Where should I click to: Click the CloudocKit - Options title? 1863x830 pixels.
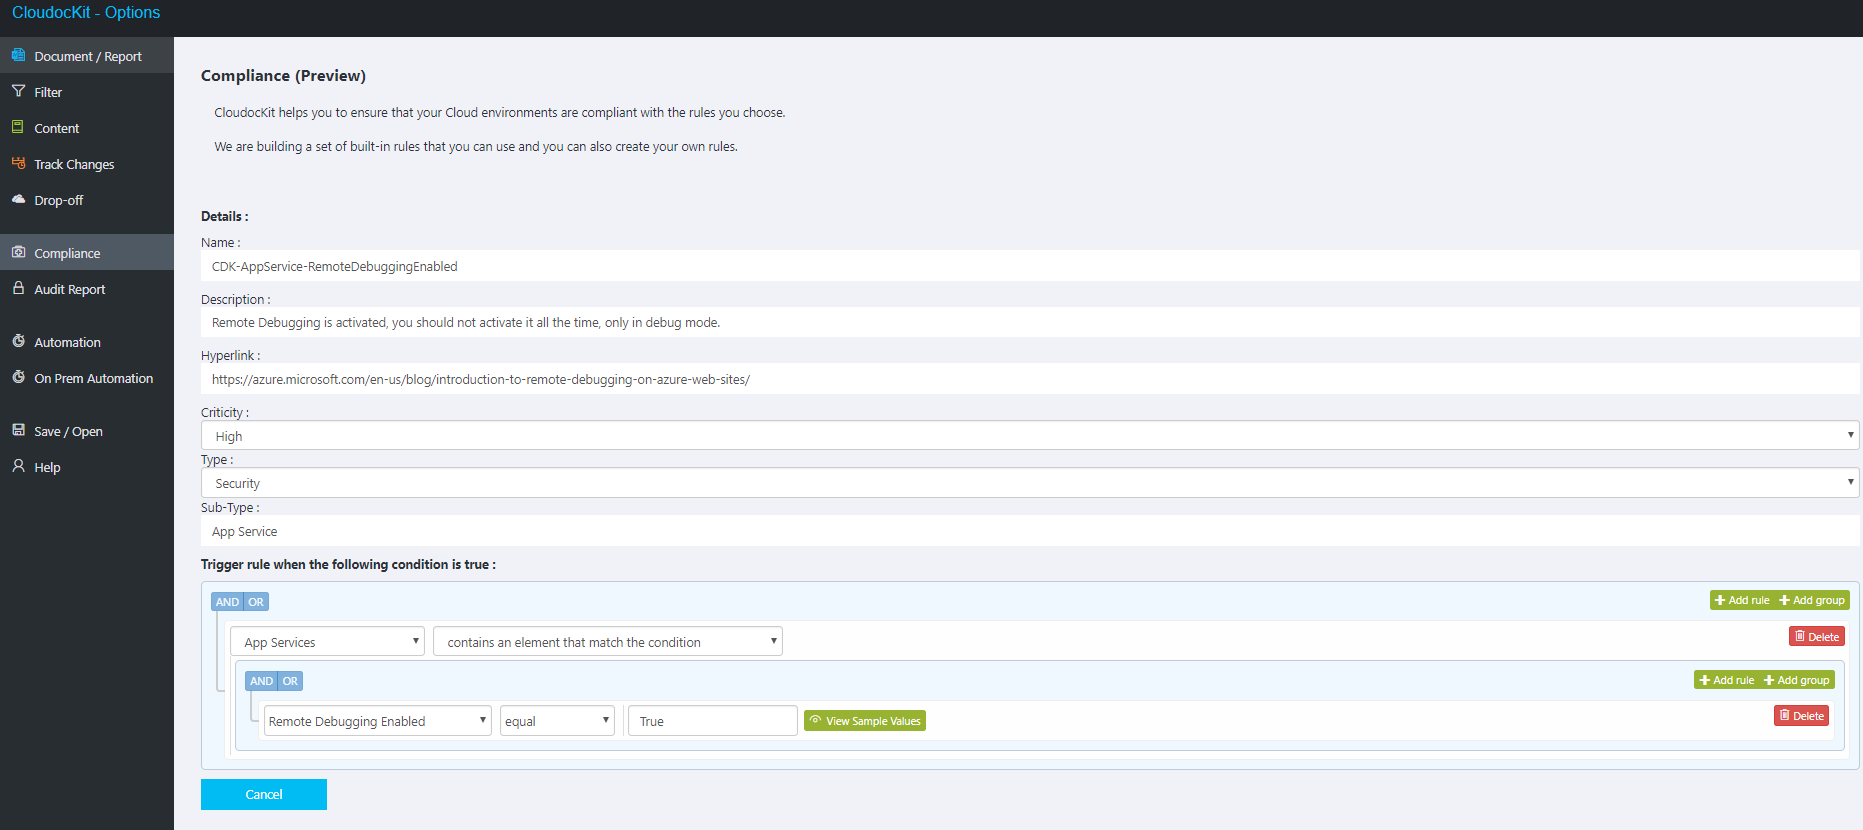(86, 12)
